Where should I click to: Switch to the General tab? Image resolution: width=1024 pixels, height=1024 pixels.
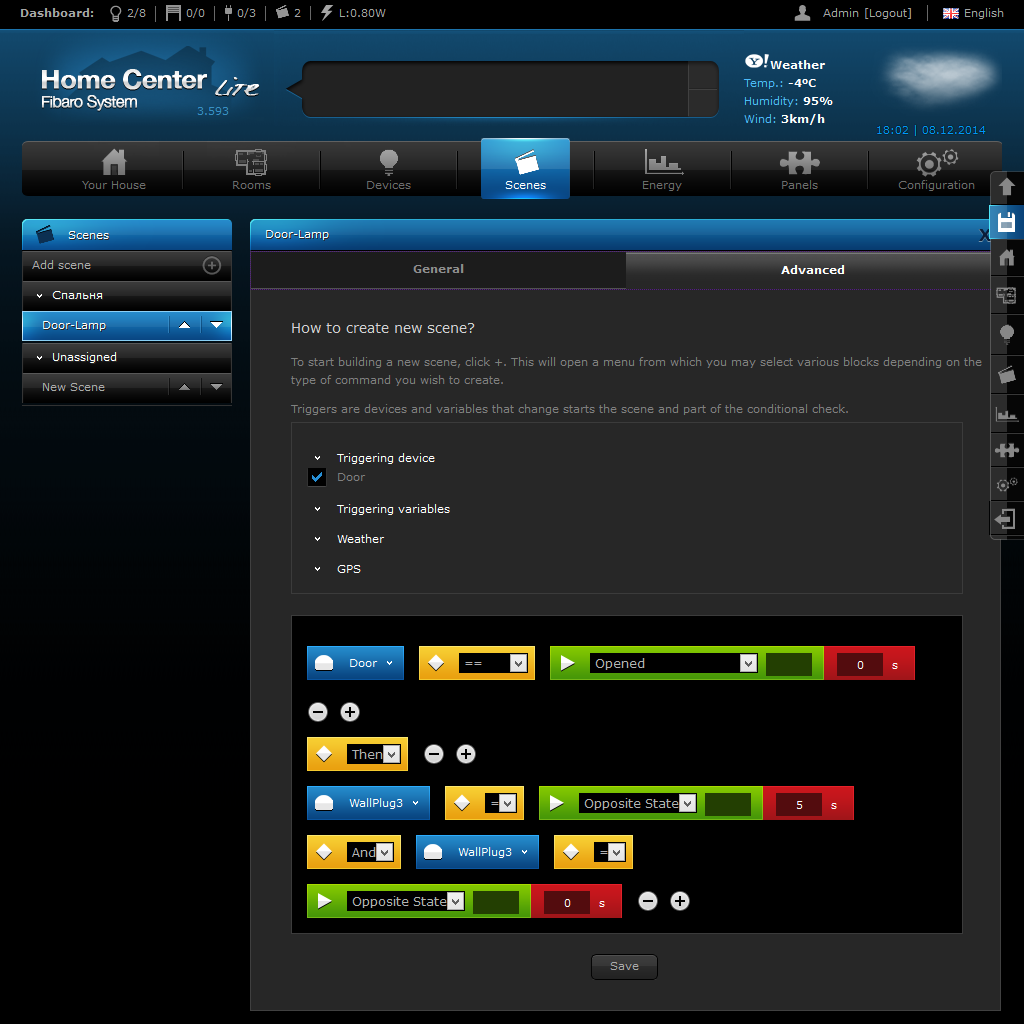438,269
